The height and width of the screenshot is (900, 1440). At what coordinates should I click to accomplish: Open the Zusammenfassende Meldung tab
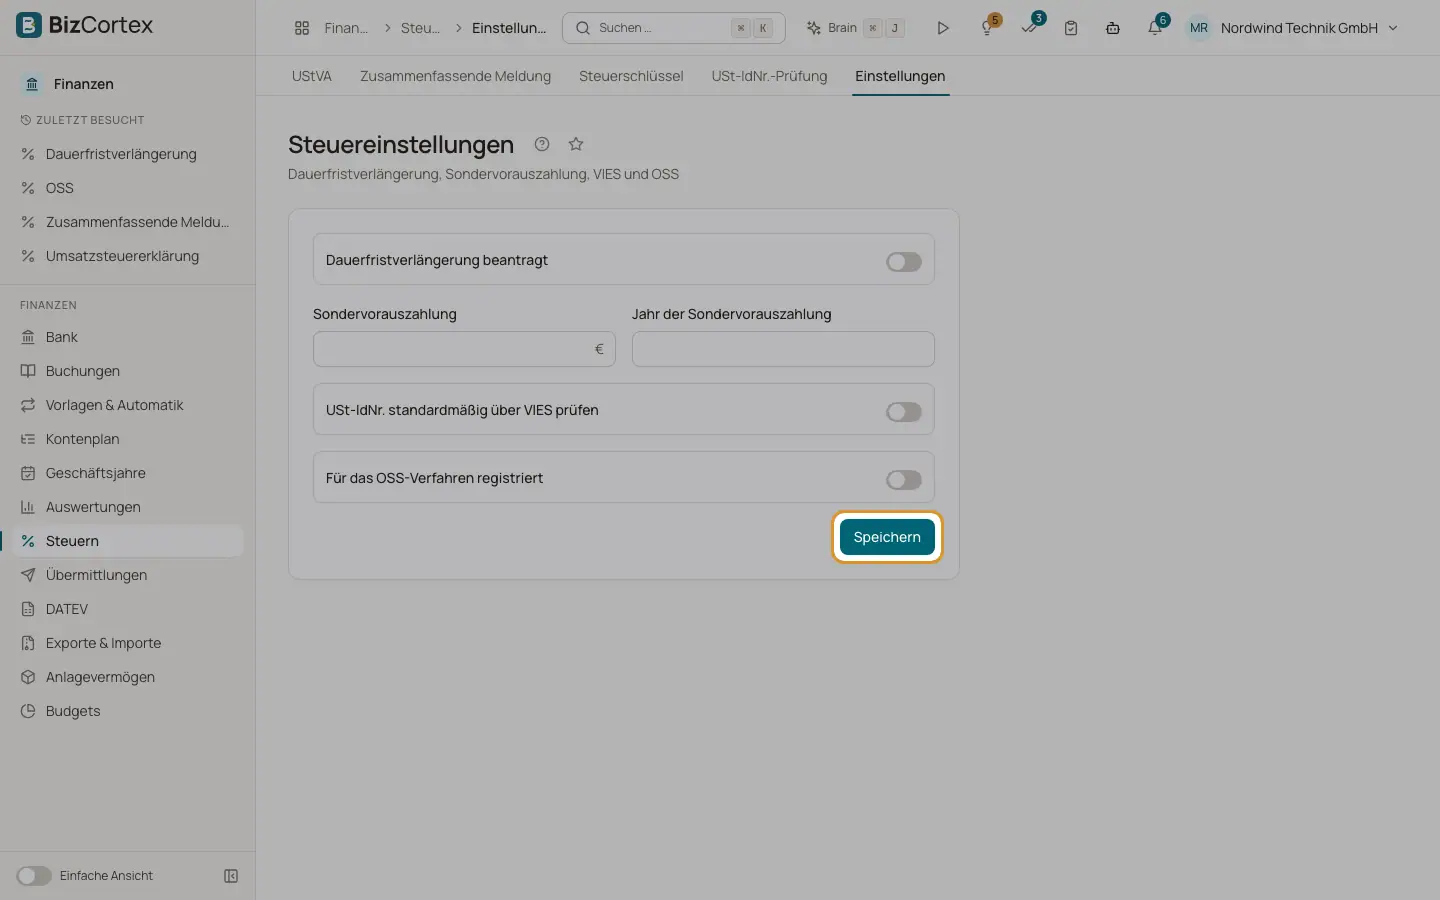(x=455, y=76)
